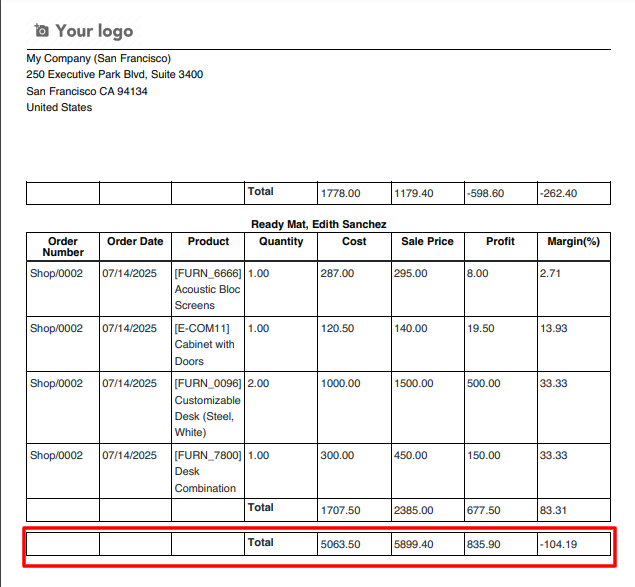Click Shop/0002 in the Desk Combination row
Screen dimensions: 635x587
(x=56, y=455)
